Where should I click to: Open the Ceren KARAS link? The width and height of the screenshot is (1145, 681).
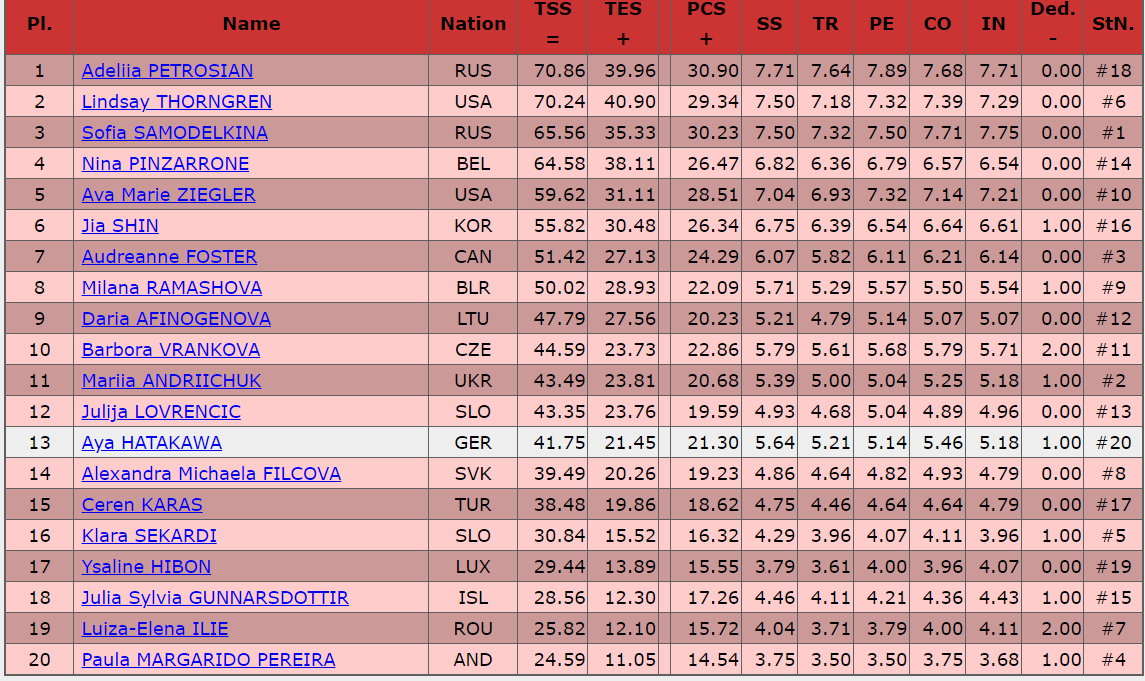(142, 505)
